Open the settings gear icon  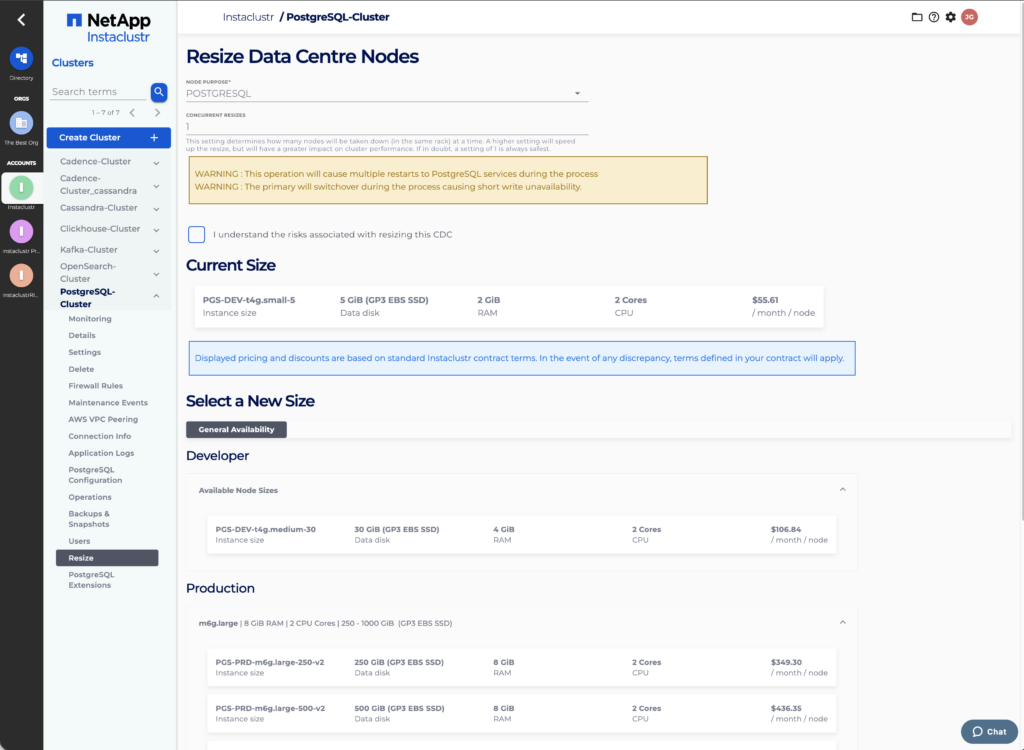(x=950, y=17)
